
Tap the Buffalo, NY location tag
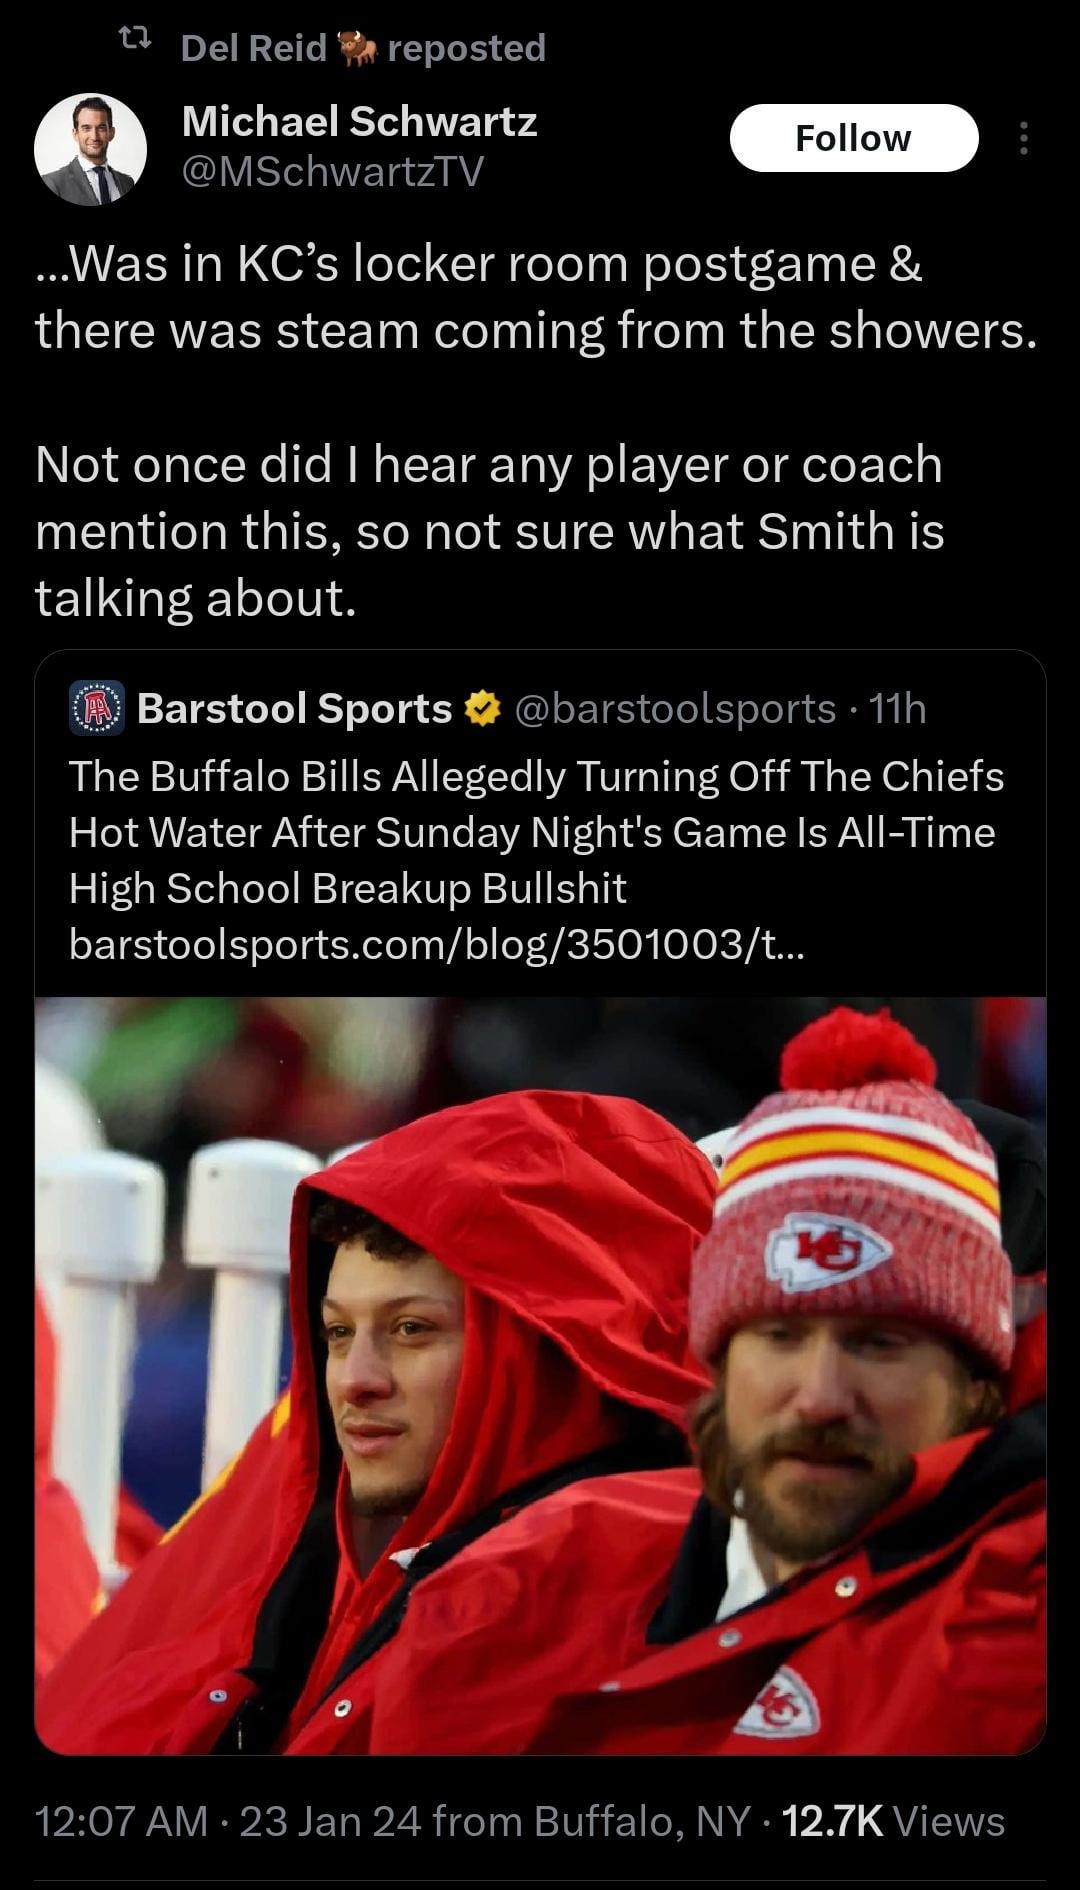[641, 1821]
